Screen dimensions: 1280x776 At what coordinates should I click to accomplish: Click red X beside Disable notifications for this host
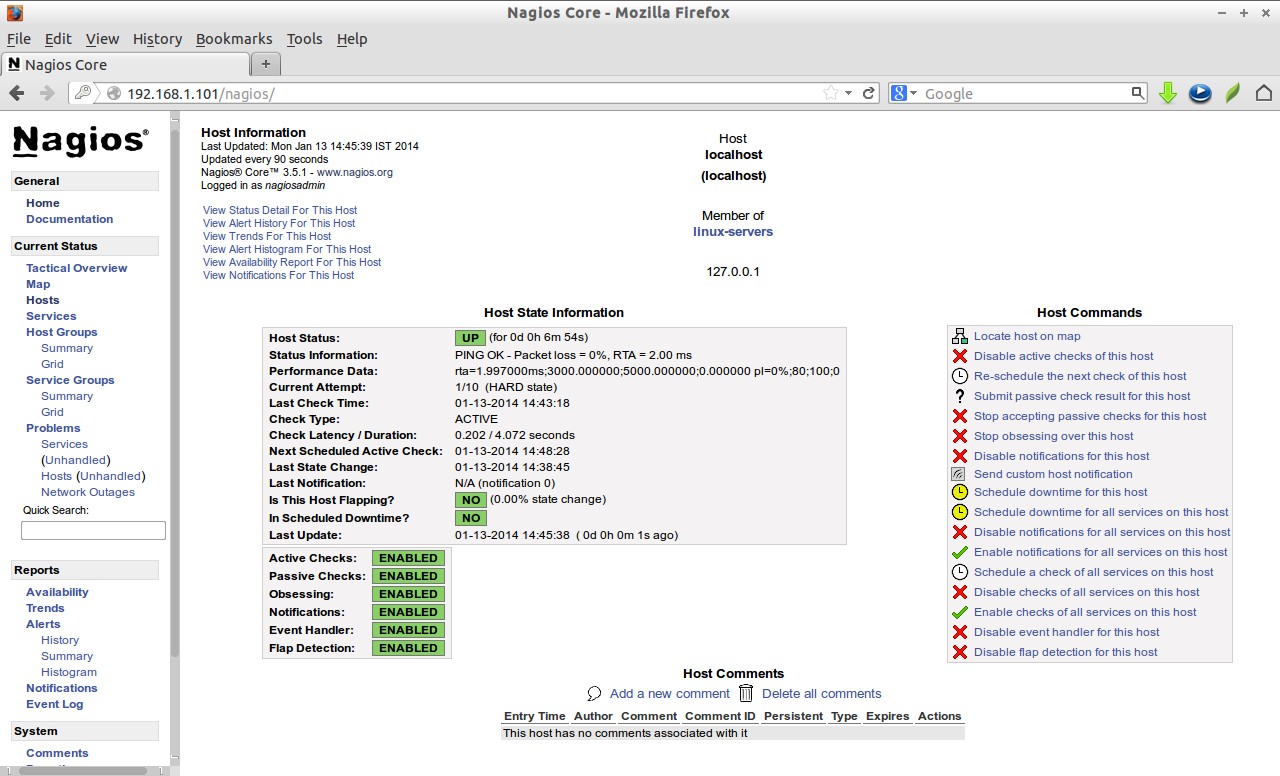(960, 456)
